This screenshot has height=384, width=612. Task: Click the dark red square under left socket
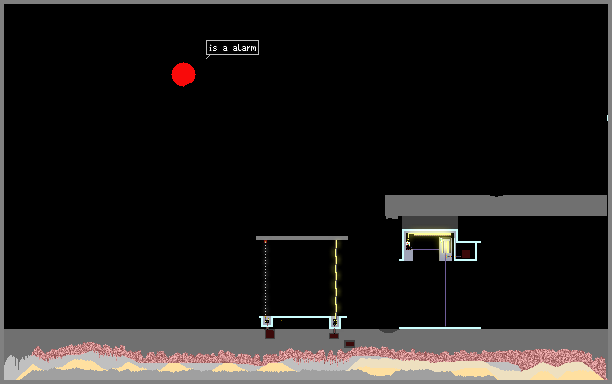click(x=270, y=334)
